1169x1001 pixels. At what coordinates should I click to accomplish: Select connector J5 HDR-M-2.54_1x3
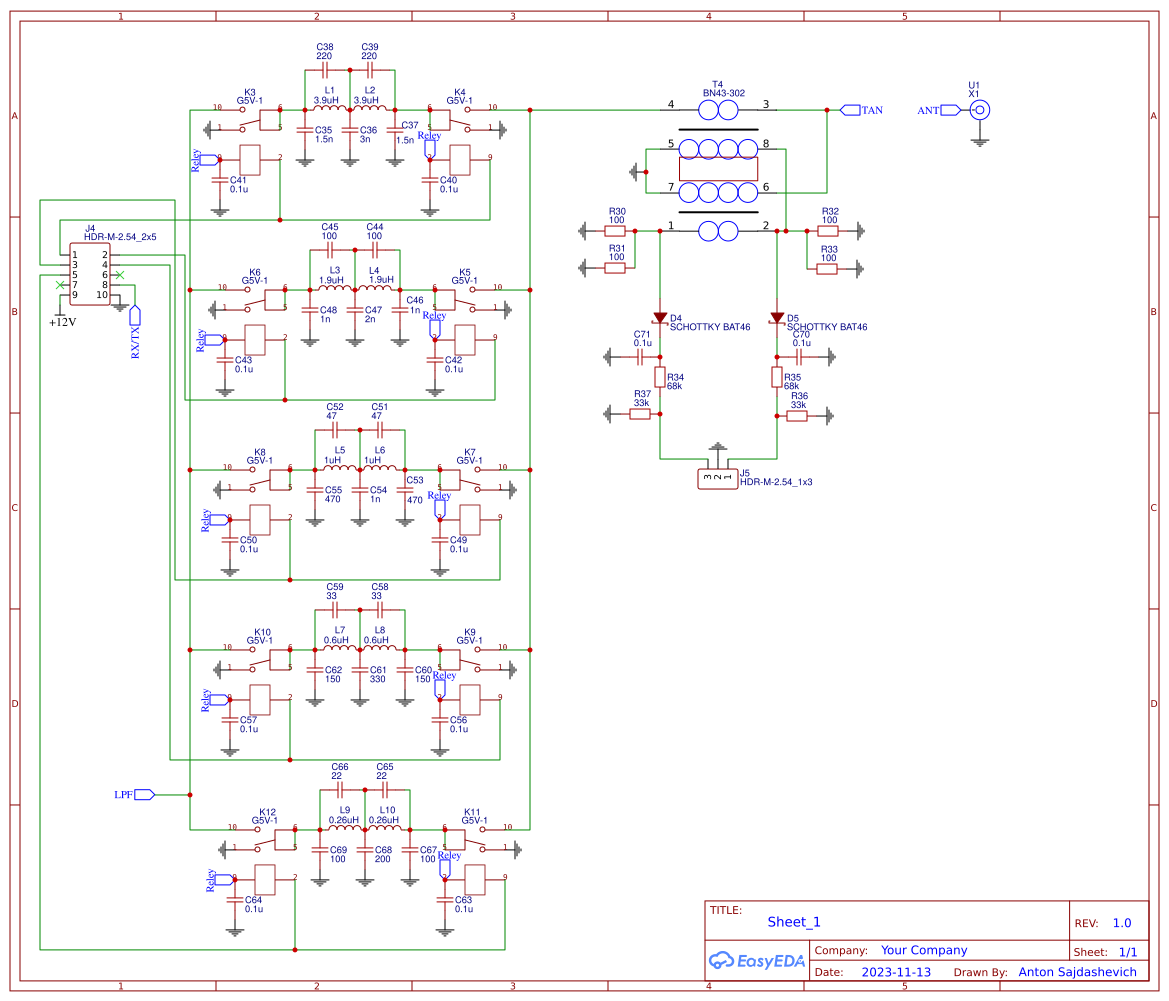(716, 477)
